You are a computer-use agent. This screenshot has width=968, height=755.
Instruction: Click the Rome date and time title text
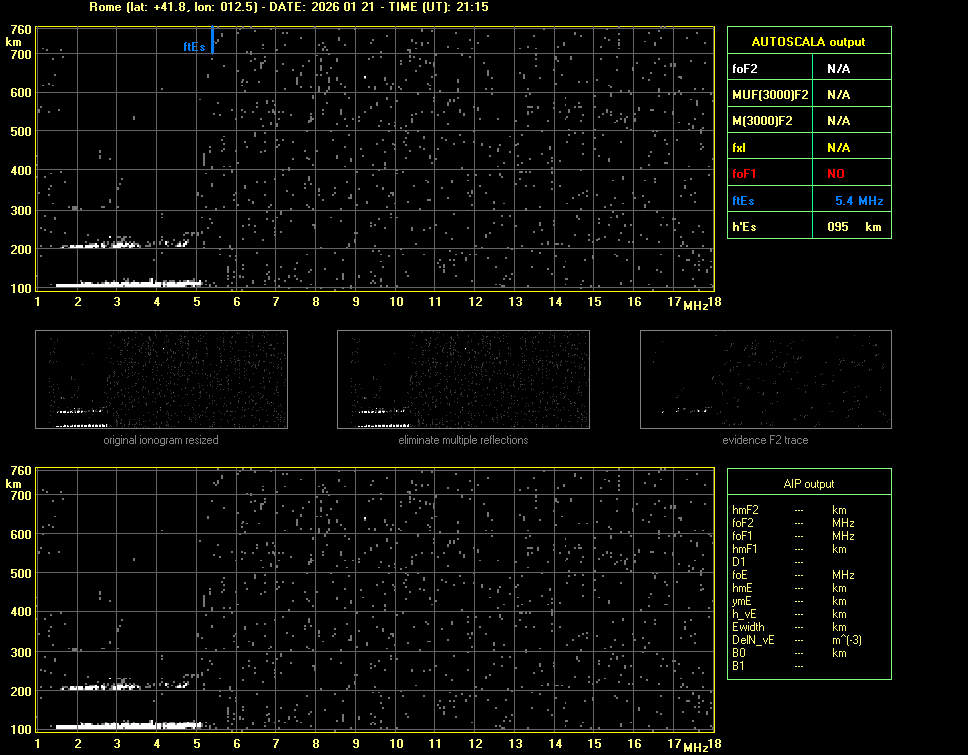(x=288, y=7)
